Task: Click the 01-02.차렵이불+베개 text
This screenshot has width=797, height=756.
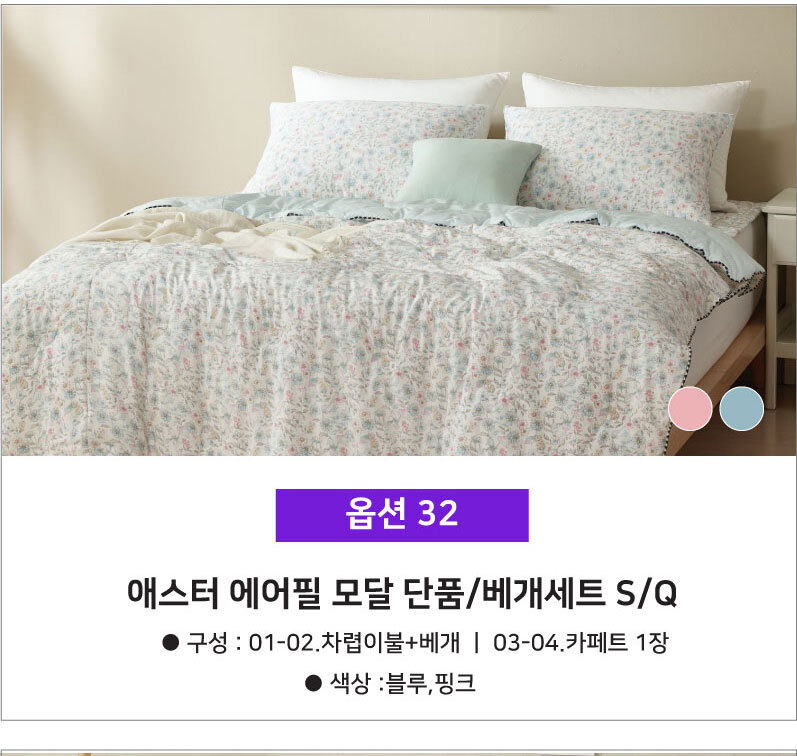Action: click(354, 643)
